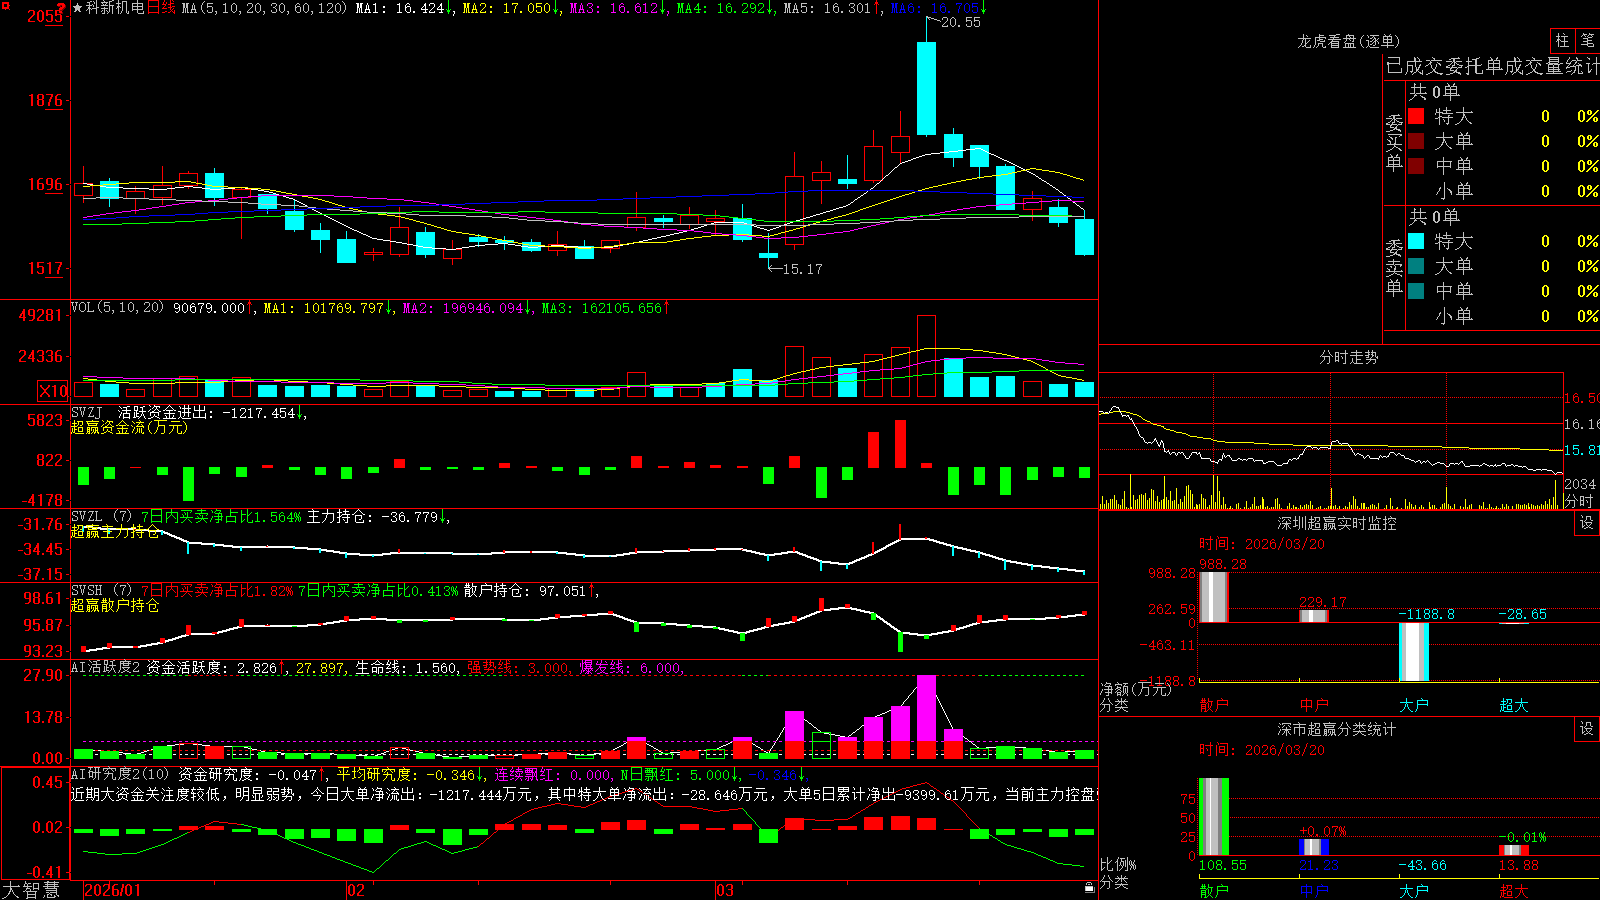Click the red 特大 buy-order color swatch

pyautogui.click(x=1416, y=116)
